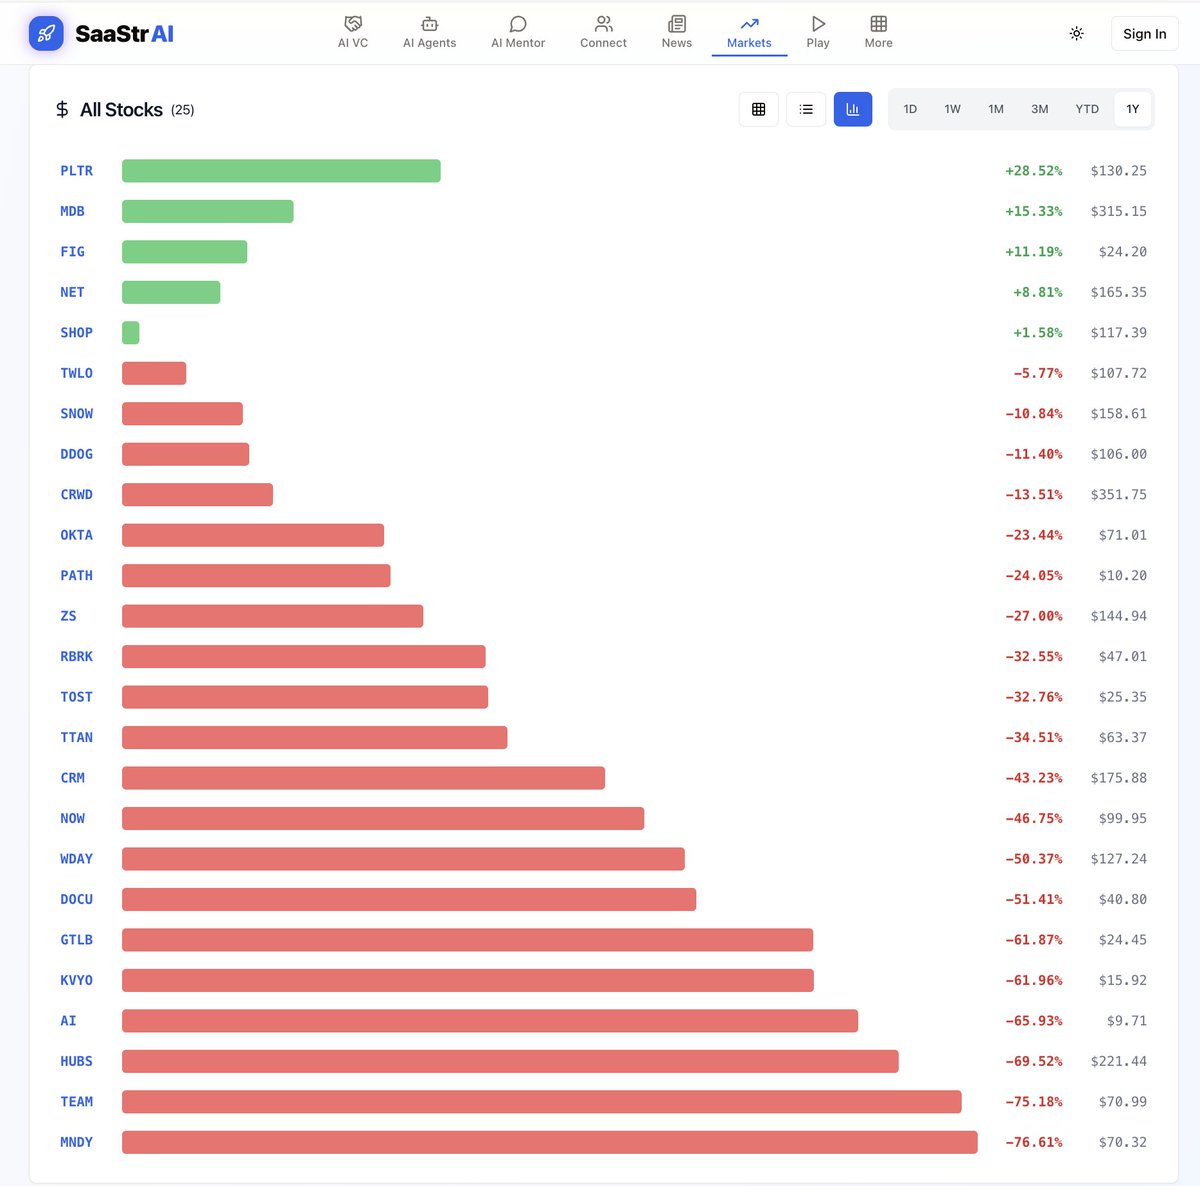Open the KVYO ticker link
This screenshot has width=1200, height=1186.
coord(76,981)
